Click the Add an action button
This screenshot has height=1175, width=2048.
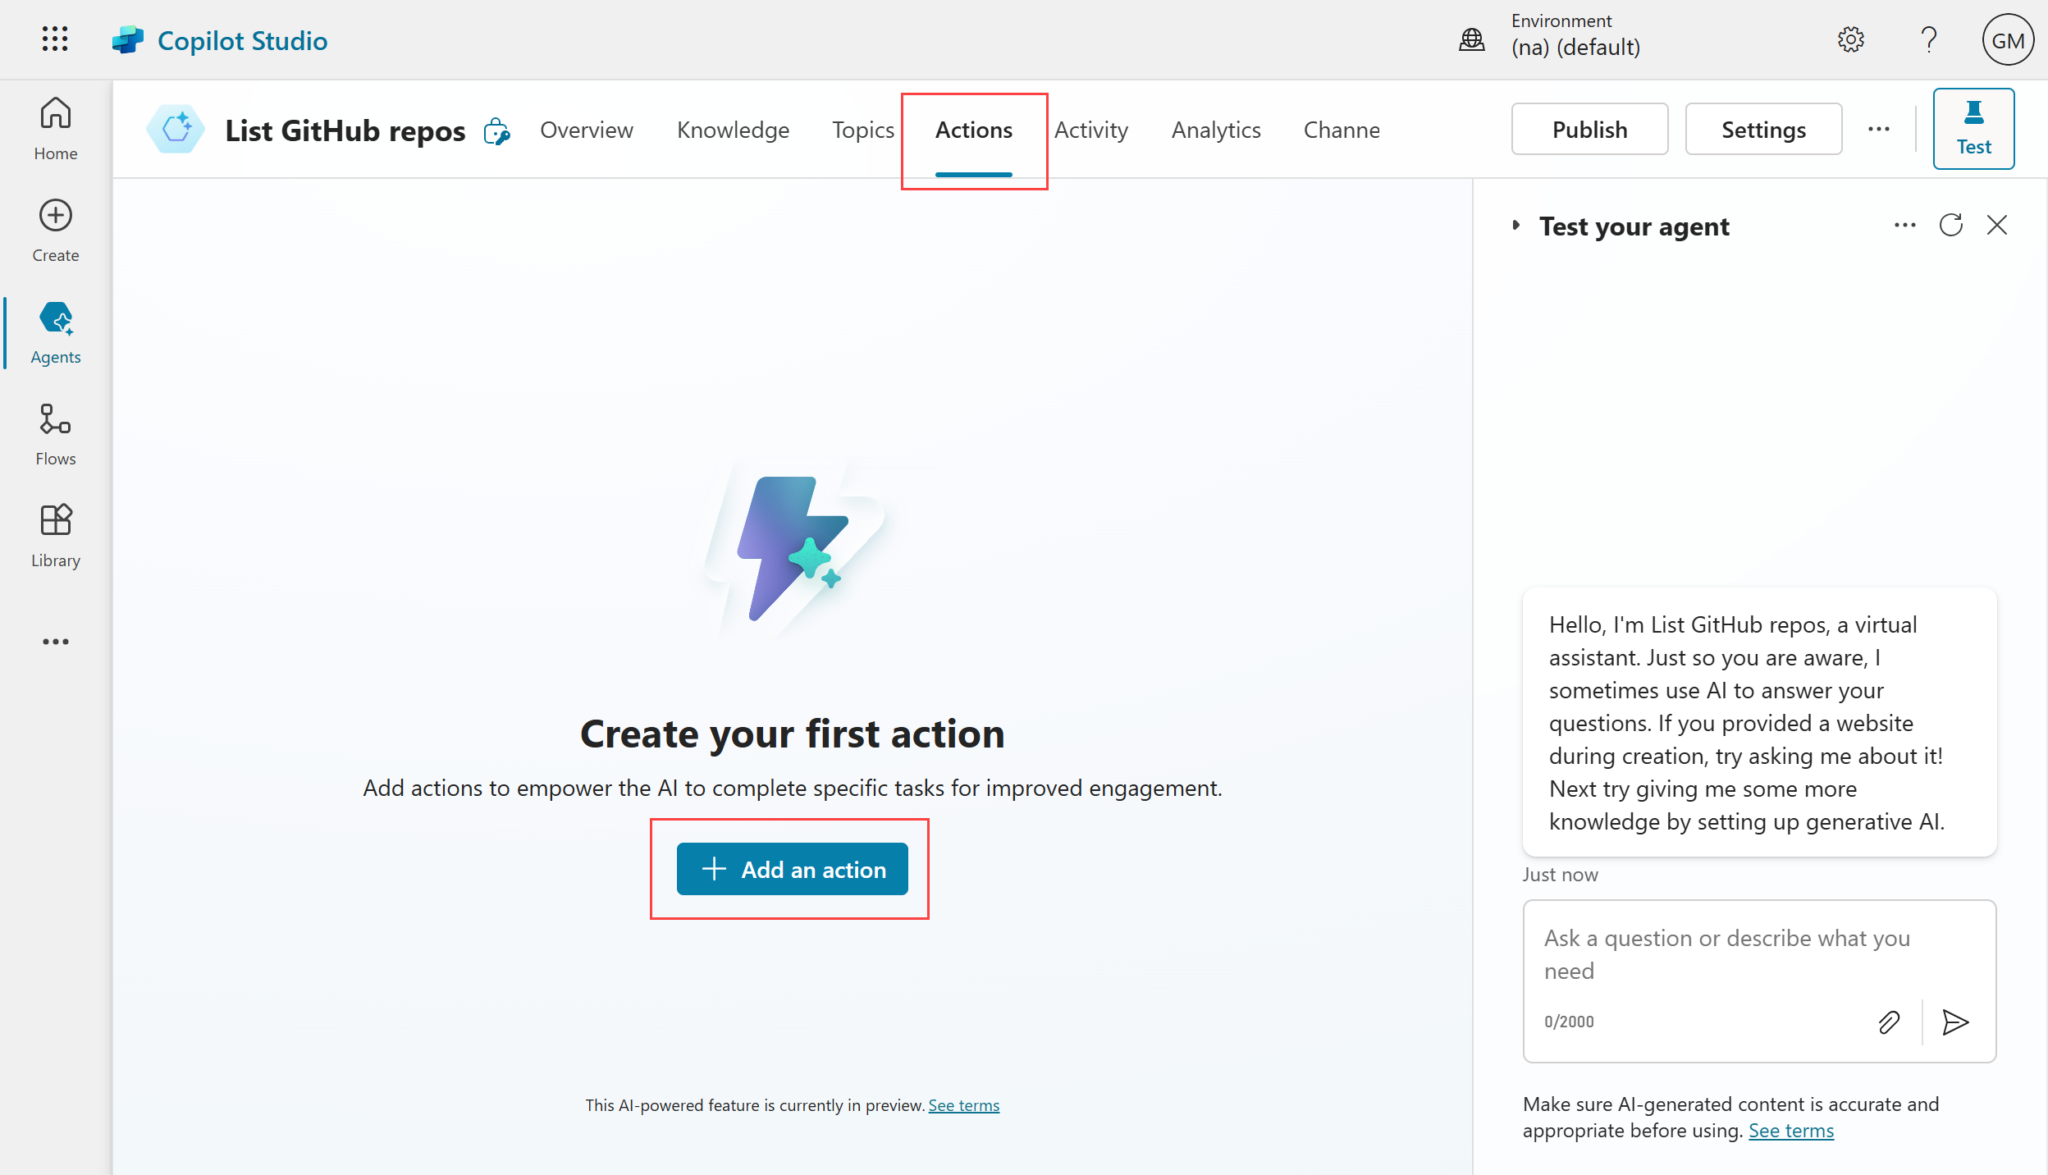coord(792,869)
